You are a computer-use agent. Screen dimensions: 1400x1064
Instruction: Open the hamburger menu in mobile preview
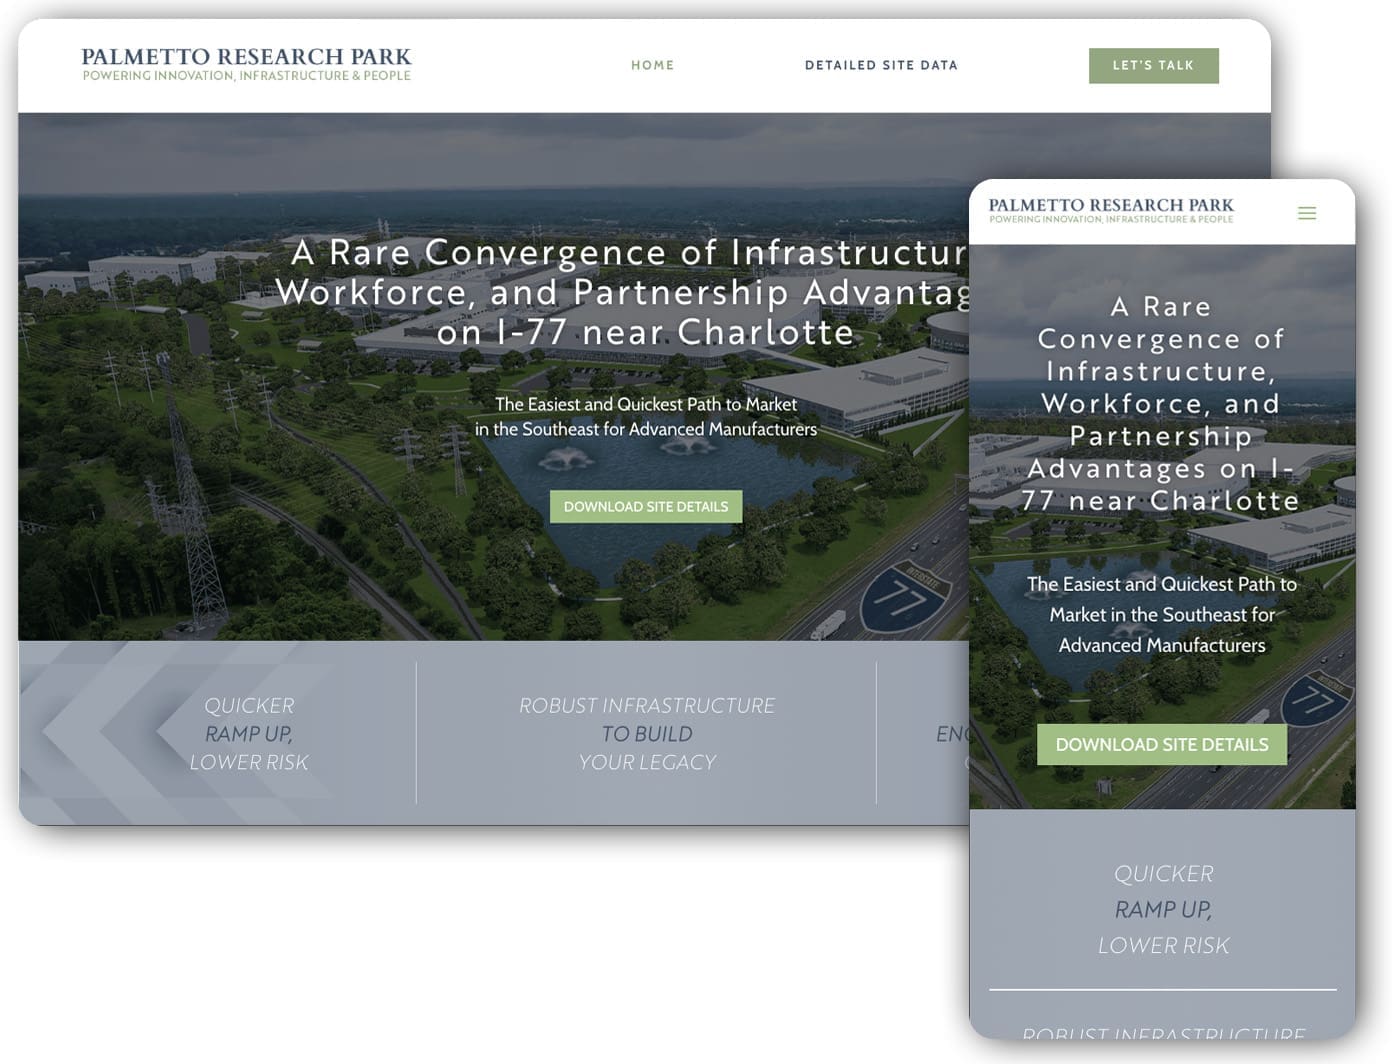pos(1306,213)
